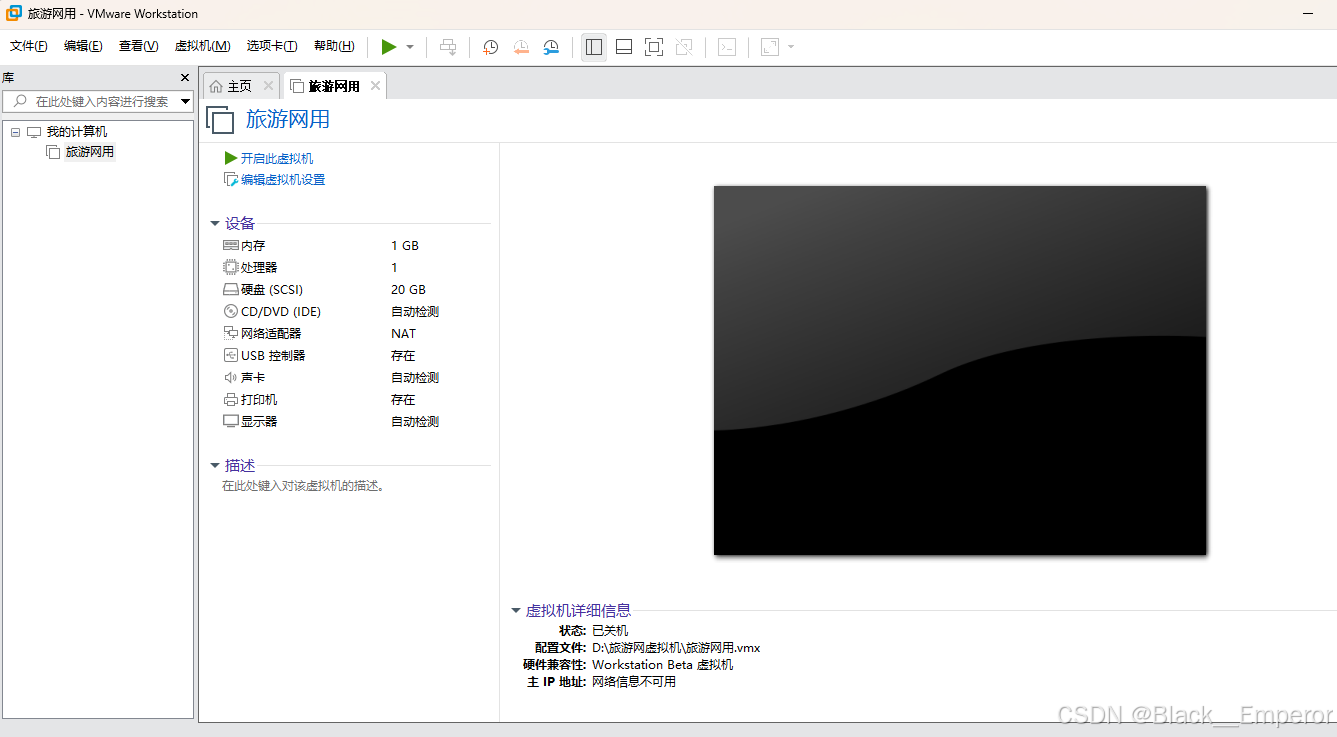Collapse the 设备 section
The width and height of the screenshot is (1337, 737).
point(215,224)
